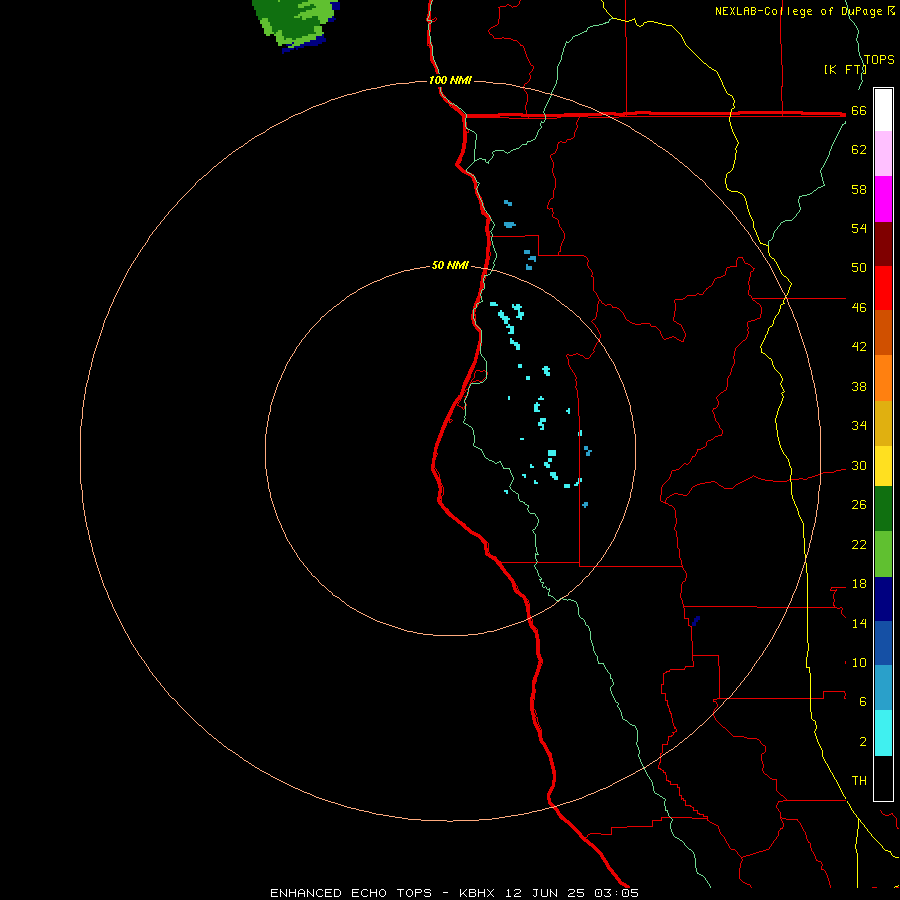
Task: Click the legend value 2
Action: [x=863, y=742]
